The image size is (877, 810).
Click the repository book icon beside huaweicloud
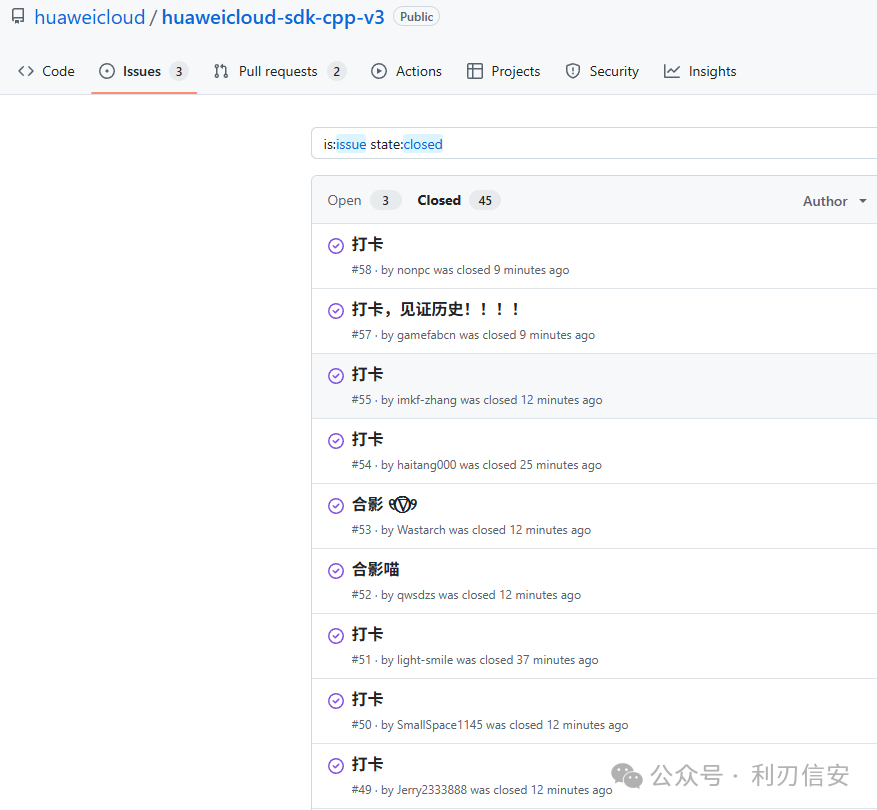pos(18,16)
